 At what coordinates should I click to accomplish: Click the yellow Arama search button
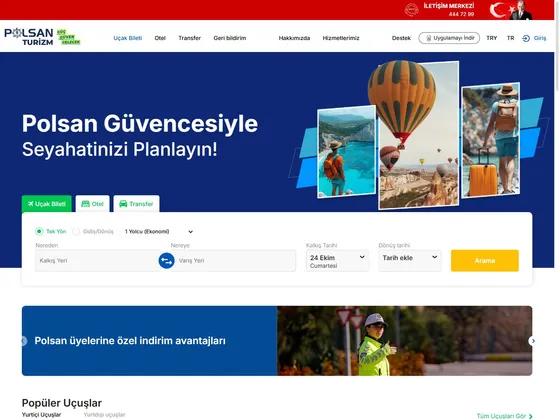point(485,261)
